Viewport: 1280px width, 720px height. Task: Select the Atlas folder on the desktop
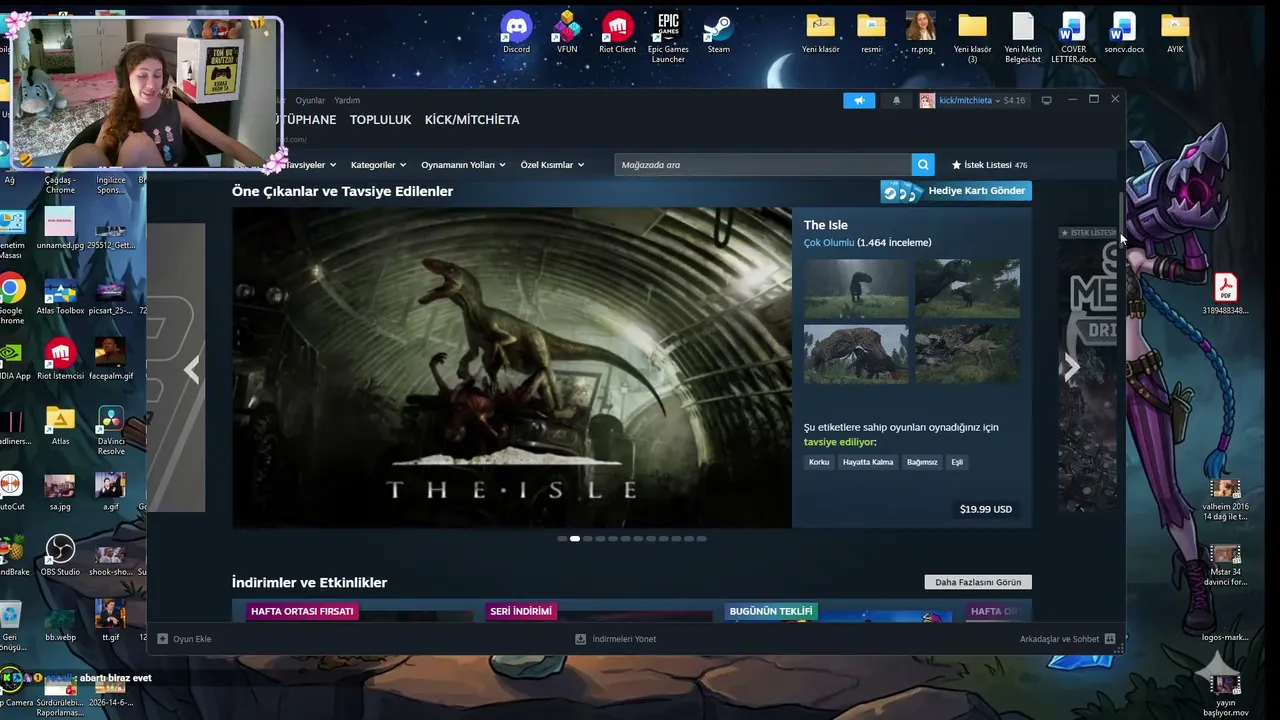tap(60, 425)
